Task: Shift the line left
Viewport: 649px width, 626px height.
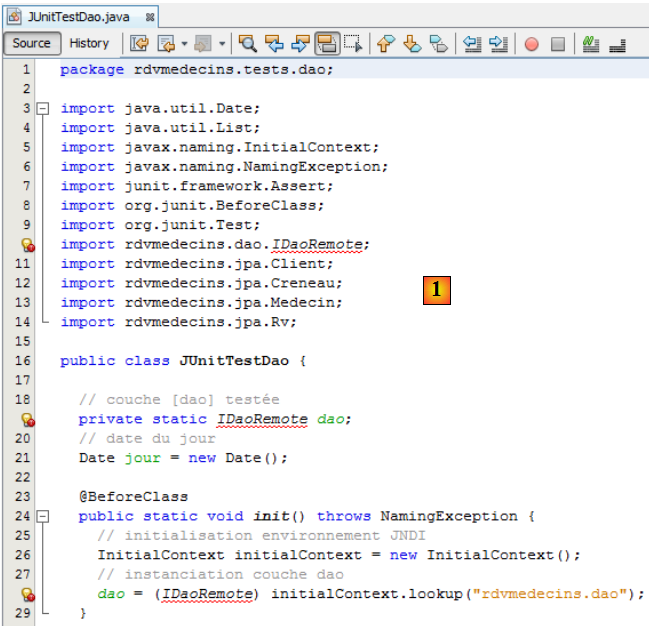Action: click(471, 44)
